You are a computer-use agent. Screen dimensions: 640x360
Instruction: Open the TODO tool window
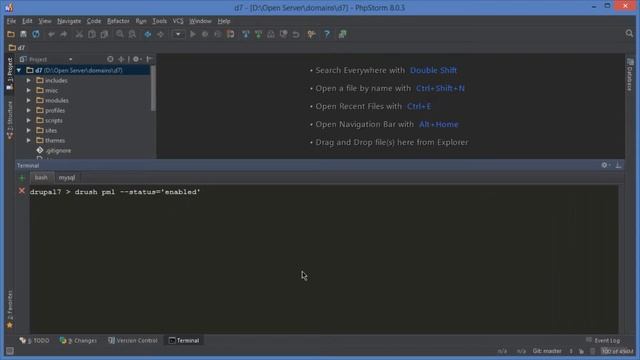coord(35,340)
